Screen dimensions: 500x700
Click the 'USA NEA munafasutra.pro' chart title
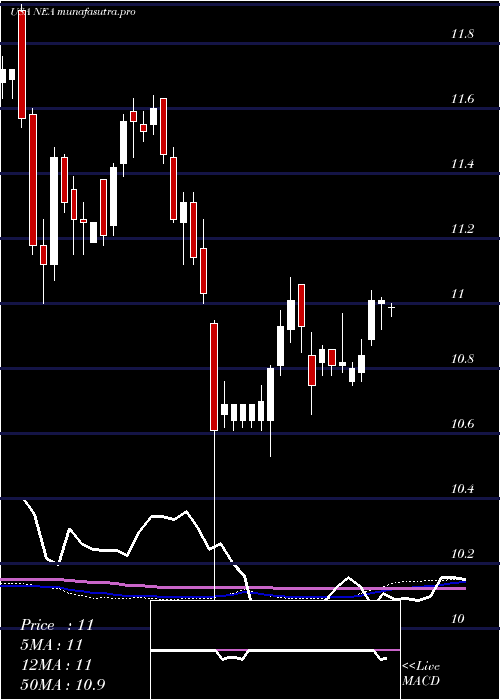coord(73,12)
